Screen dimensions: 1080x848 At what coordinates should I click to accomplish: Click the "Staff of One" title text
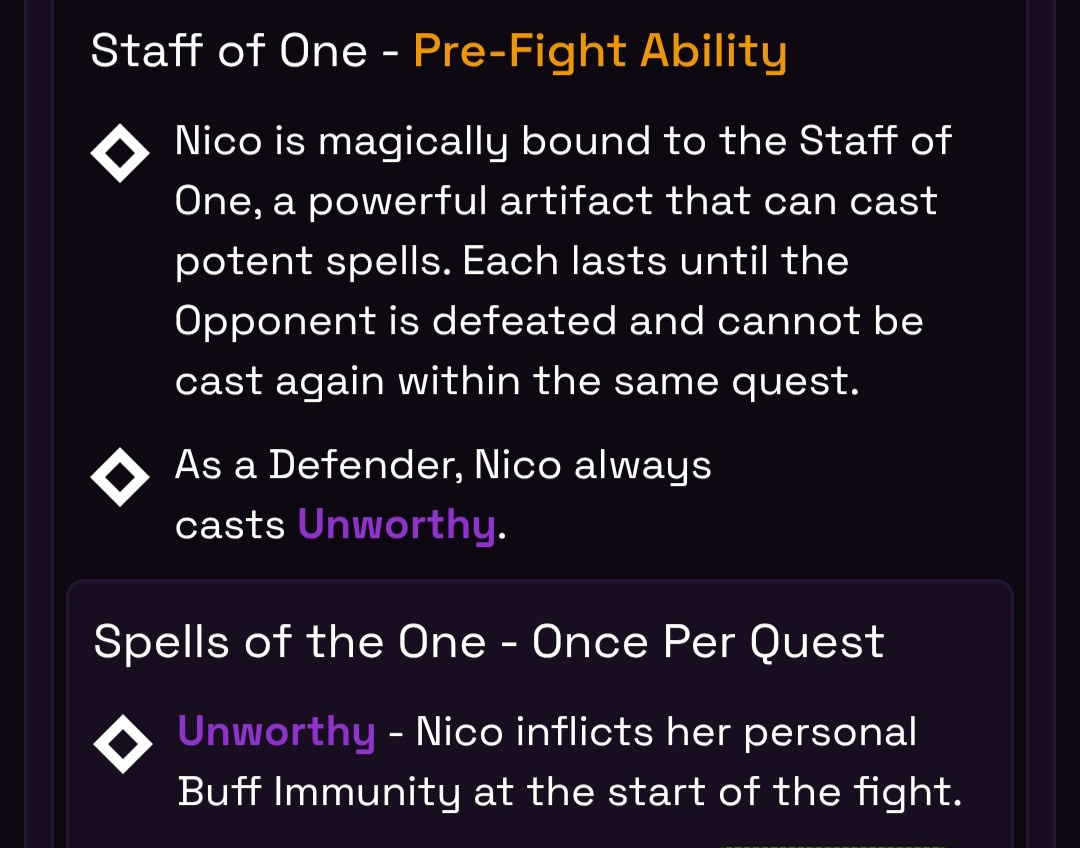[229, 51]
